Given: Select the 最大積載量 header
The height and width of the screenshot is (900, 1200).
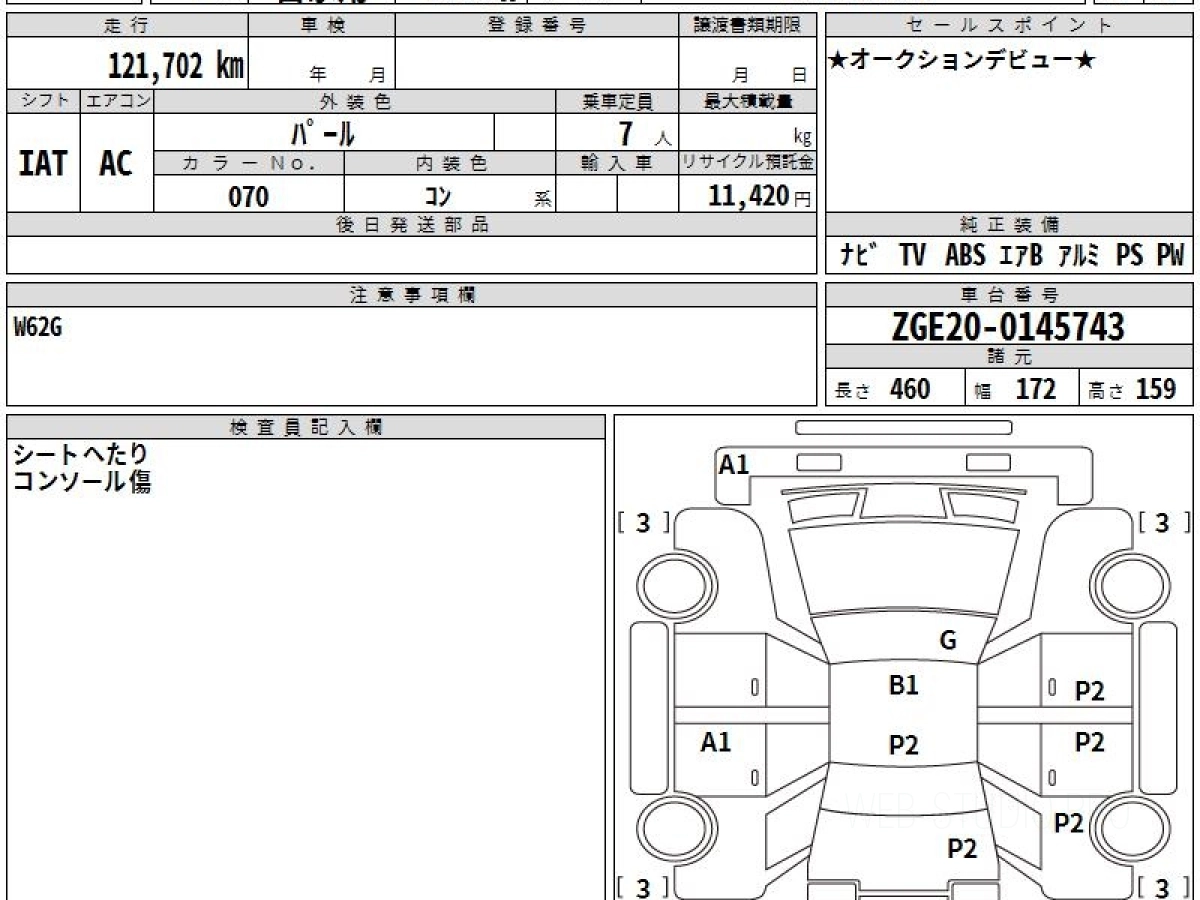Looking at the screenshot, I should point(747,101).
